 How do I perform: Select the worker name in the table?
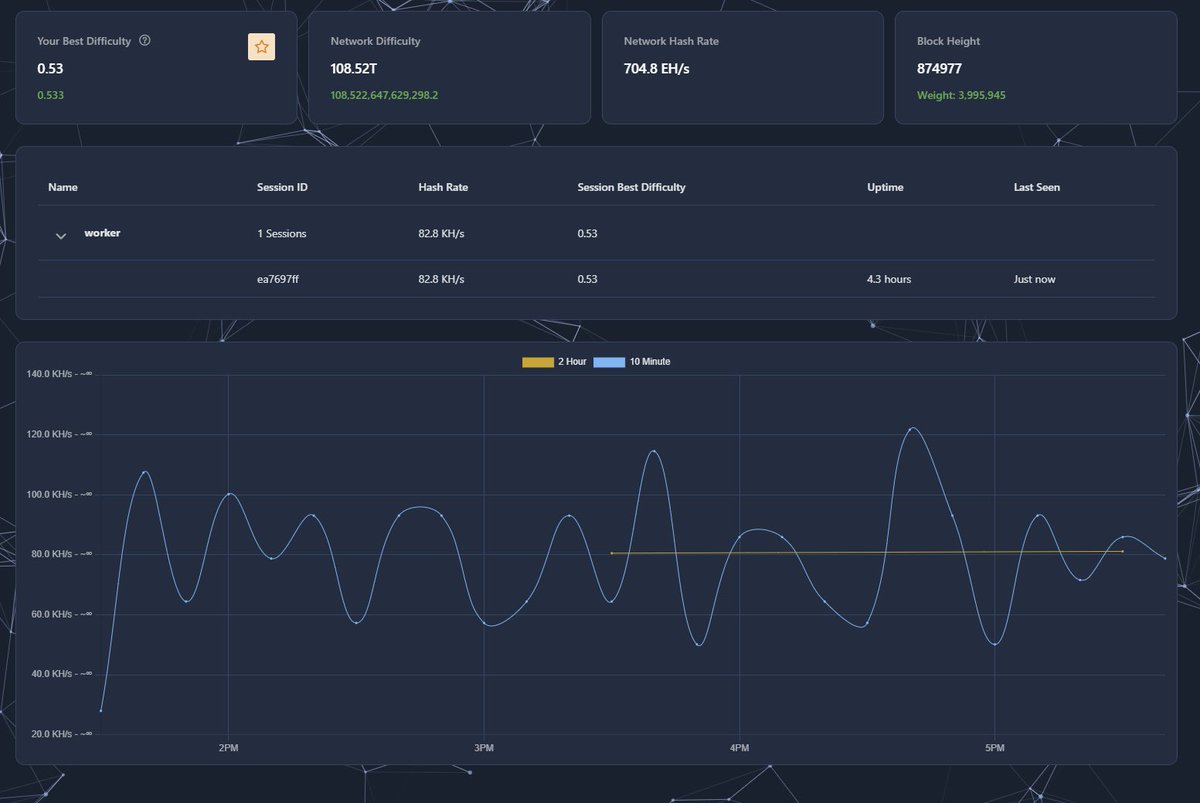pos(102,233)
